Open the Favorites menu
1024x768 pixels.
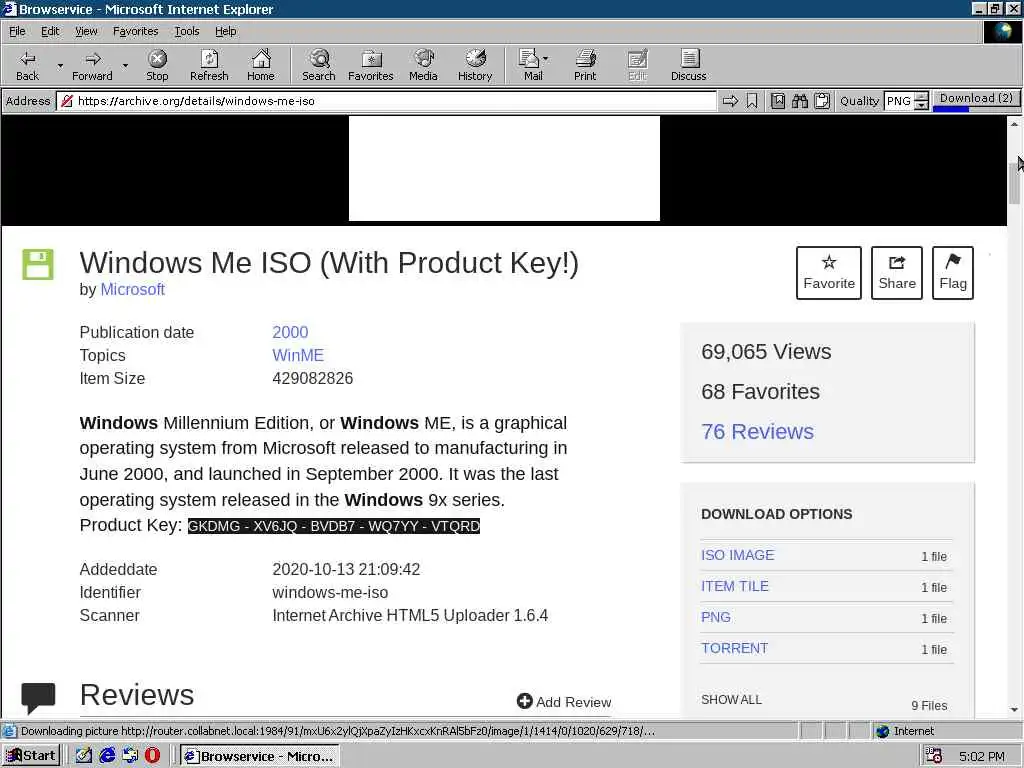[135, 31]
